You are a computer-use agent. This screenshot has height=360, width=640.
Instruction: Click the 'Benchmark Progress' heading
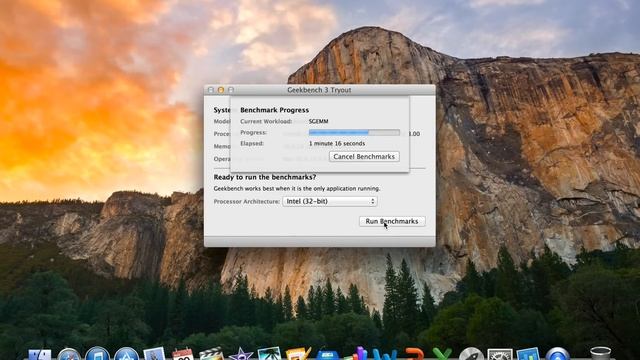pyautogui.click(x=274, y=110)
